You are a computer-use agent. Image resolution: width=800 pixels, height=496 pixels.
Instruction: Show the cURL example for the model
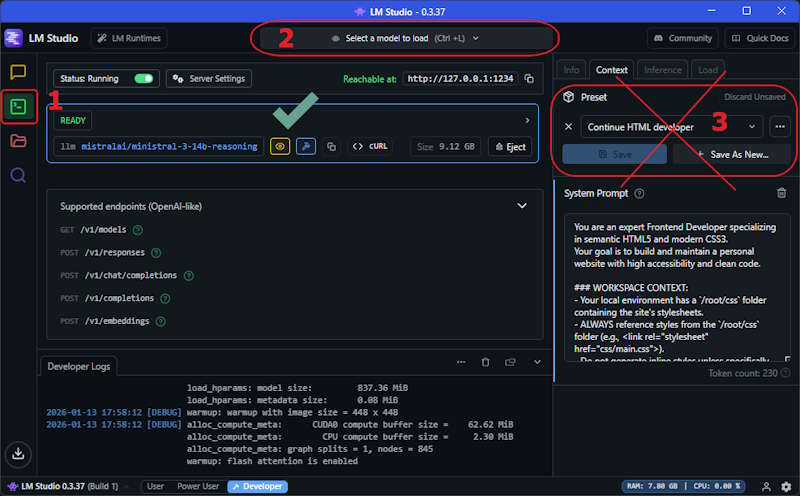point(370,146)
